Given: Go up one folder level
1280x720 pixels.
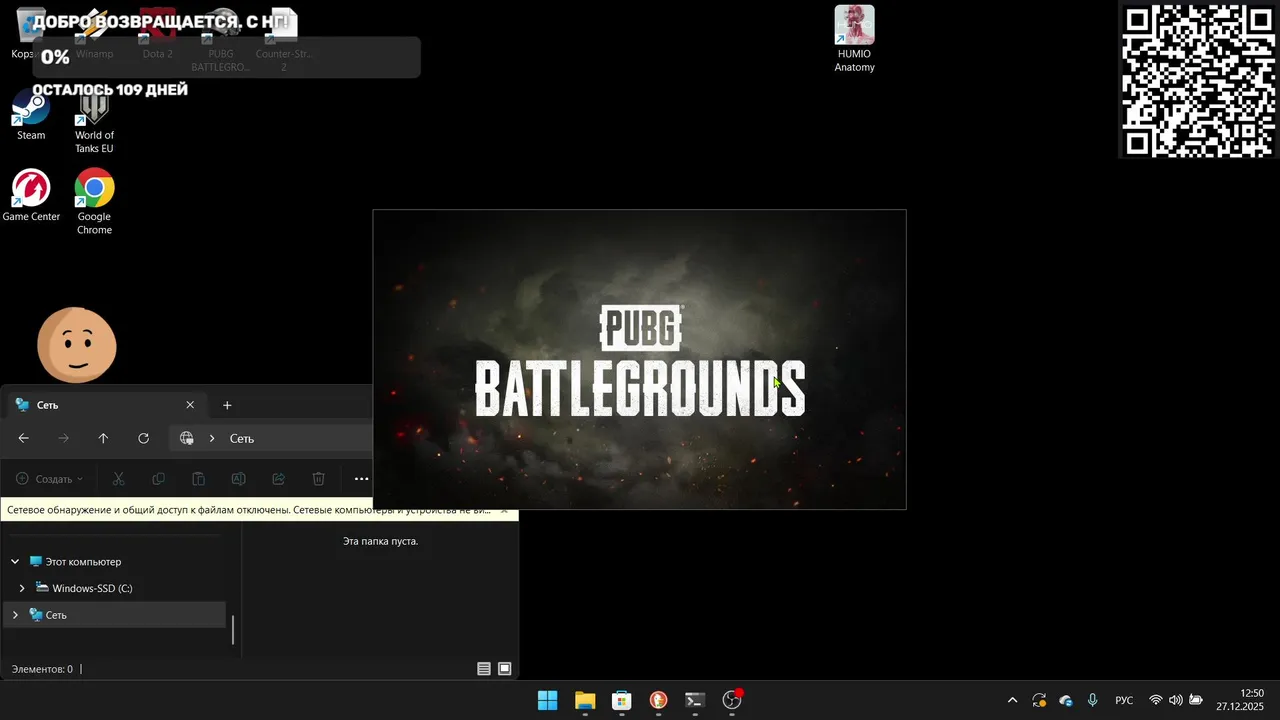Looking at the screenshot, I should tap(103, 438).
